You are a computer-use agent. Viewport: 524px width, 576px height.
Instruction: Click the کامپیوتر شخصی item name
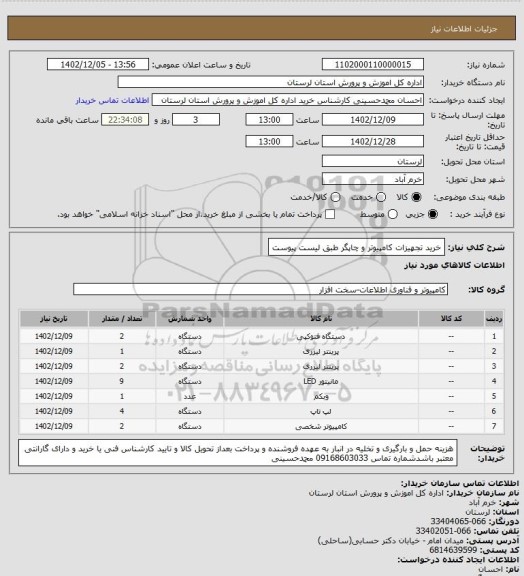(321, 426)
